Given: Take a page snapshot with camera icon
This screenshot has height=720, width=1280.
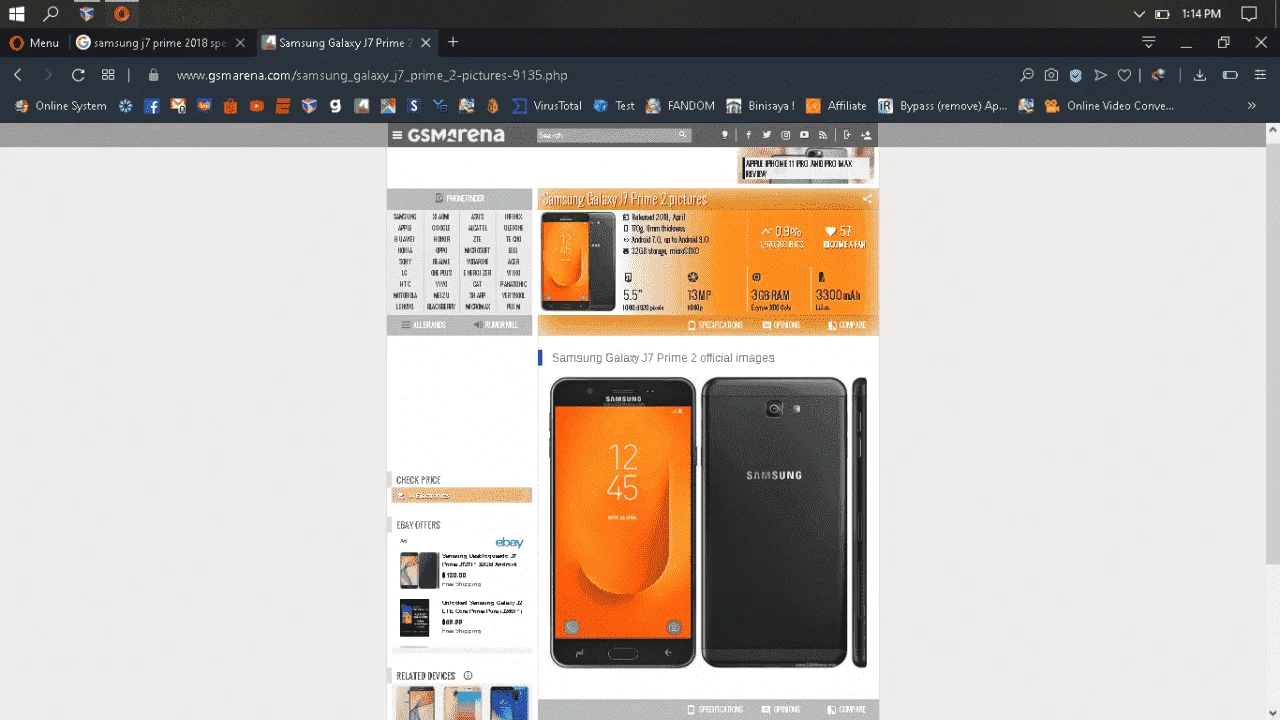Looking at the screenshot, I should [1051, 75].
